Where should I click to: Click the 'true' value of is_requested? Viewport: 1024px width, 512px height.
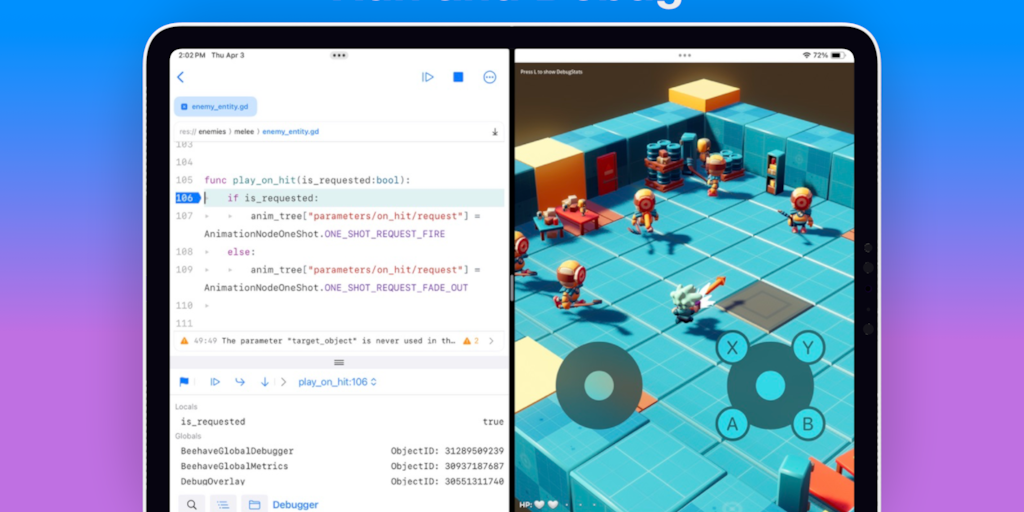tap(493, 422)
